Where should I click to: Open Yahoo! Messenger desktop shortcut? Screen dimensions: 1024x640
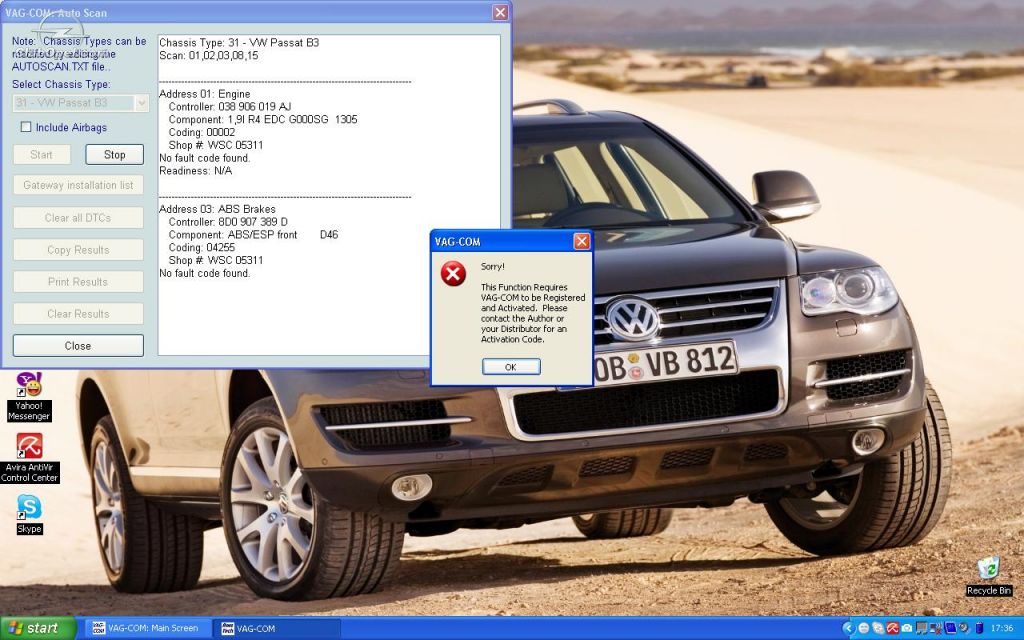pos(29,397)
